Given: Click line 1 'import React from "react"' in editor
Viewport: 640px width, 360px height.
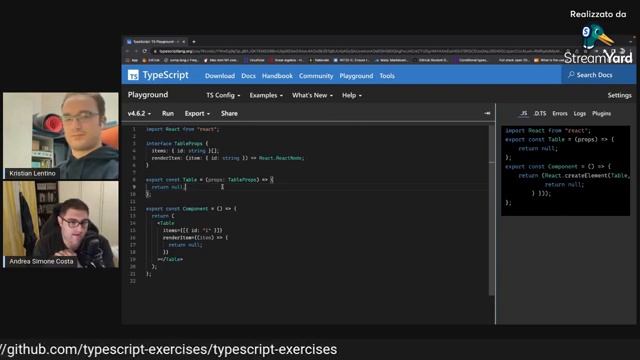Looking at the screenshot, I should [182, 129].
